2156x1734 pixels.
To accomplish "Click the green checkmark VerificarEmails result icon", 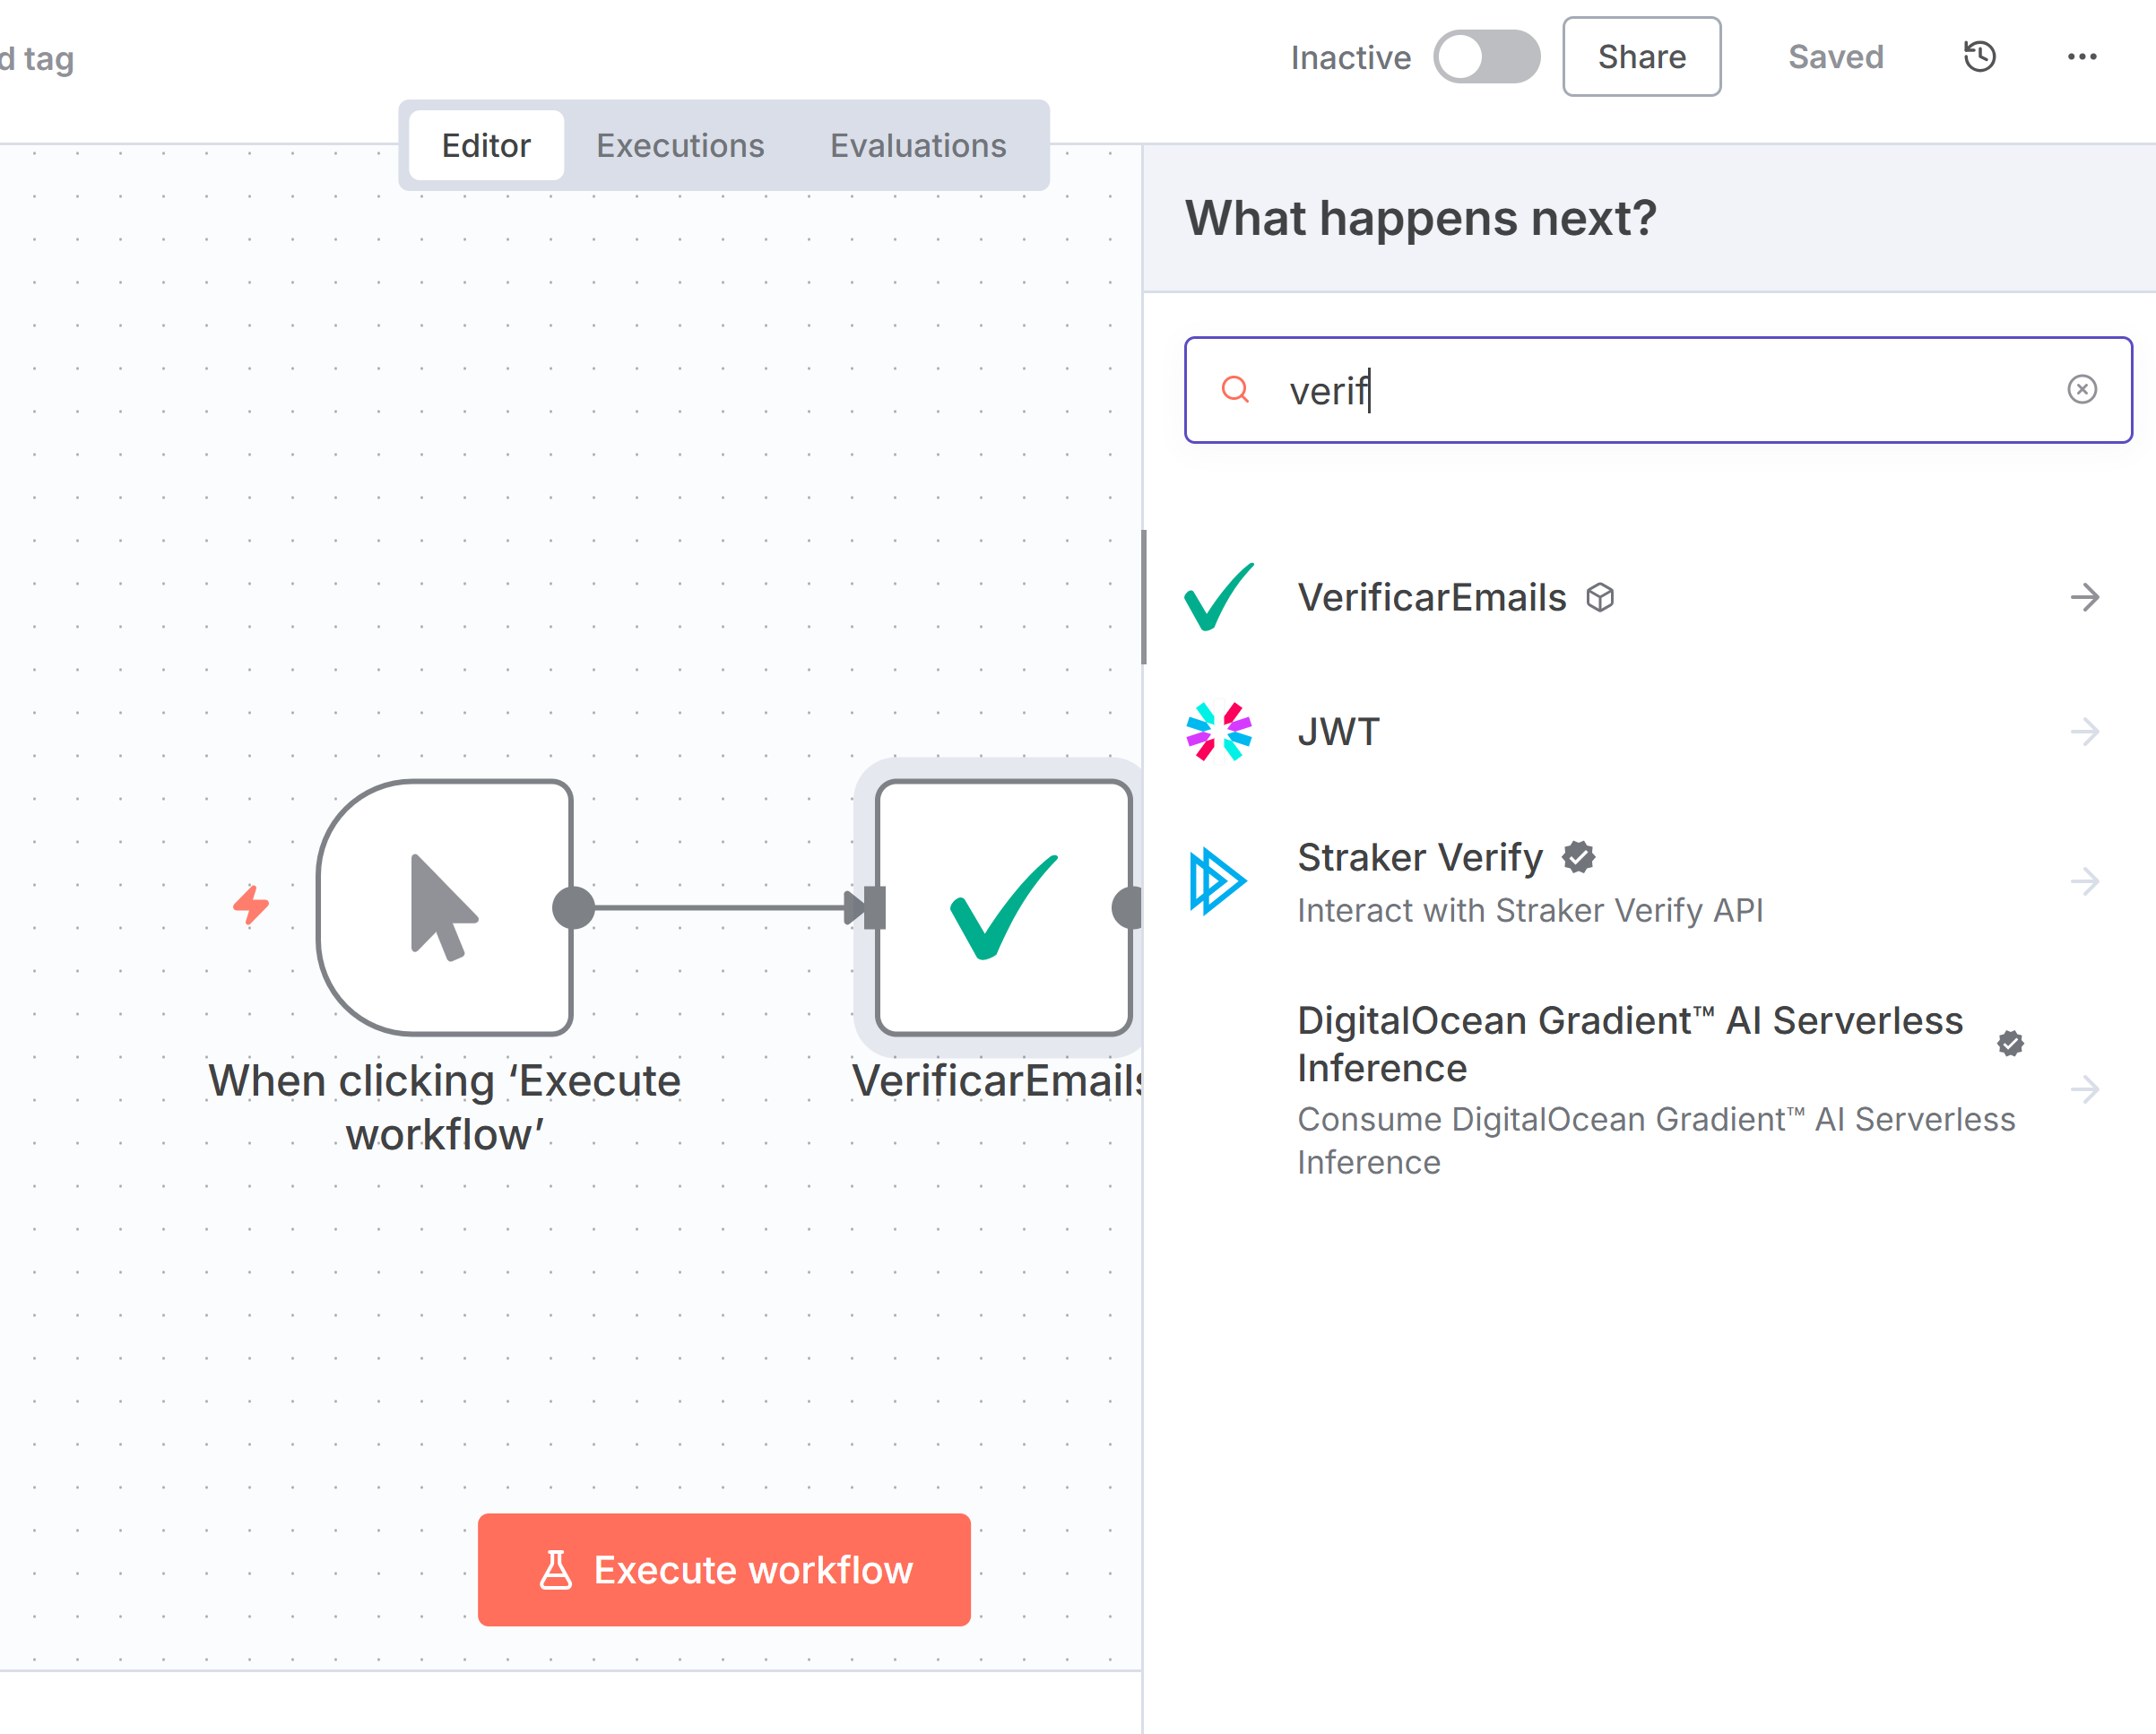I will (x=1218, y=597).
